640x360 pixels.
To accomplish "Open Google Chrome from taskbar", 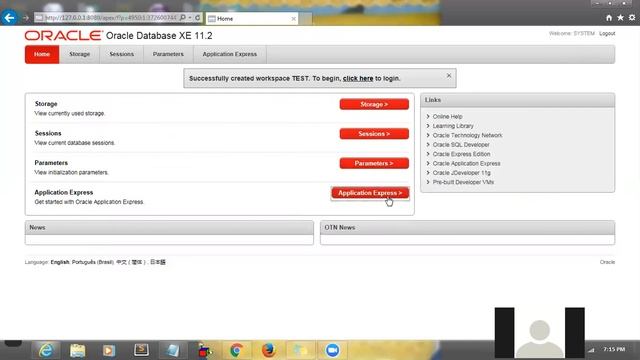I will [236, 350].
